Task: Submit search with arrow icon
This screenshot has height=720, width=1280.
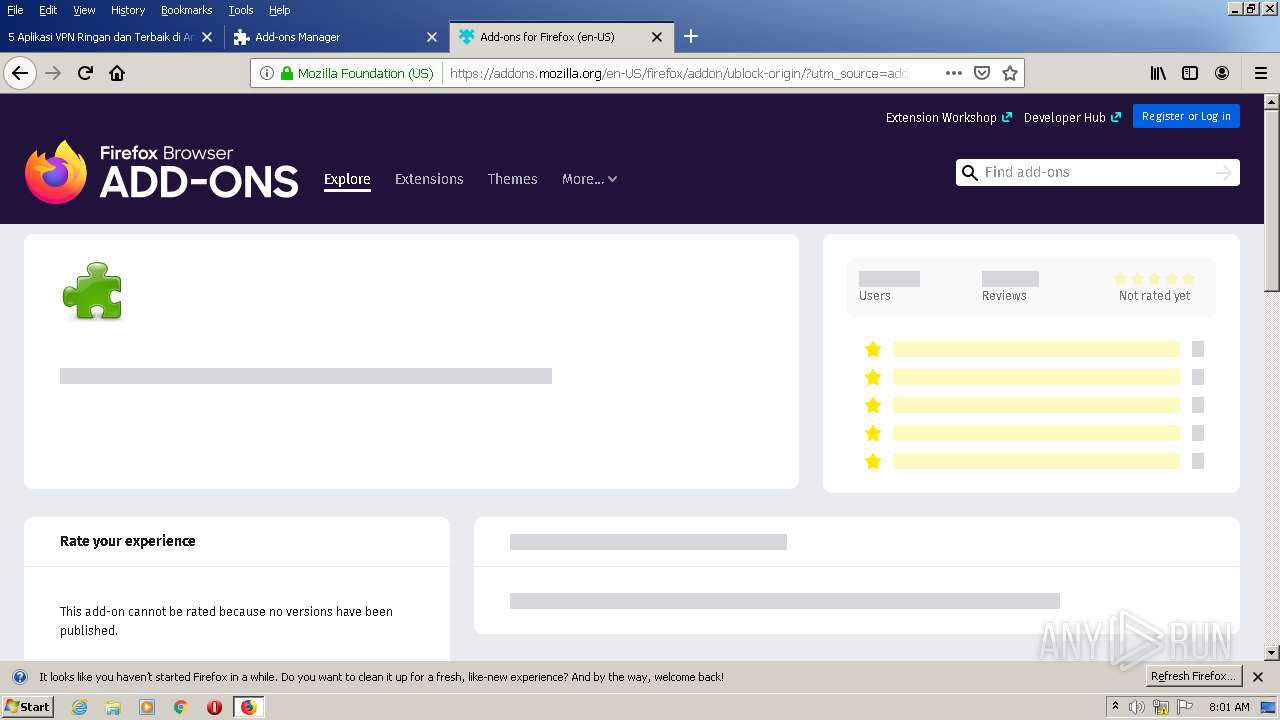Action: pos(1223,173)
